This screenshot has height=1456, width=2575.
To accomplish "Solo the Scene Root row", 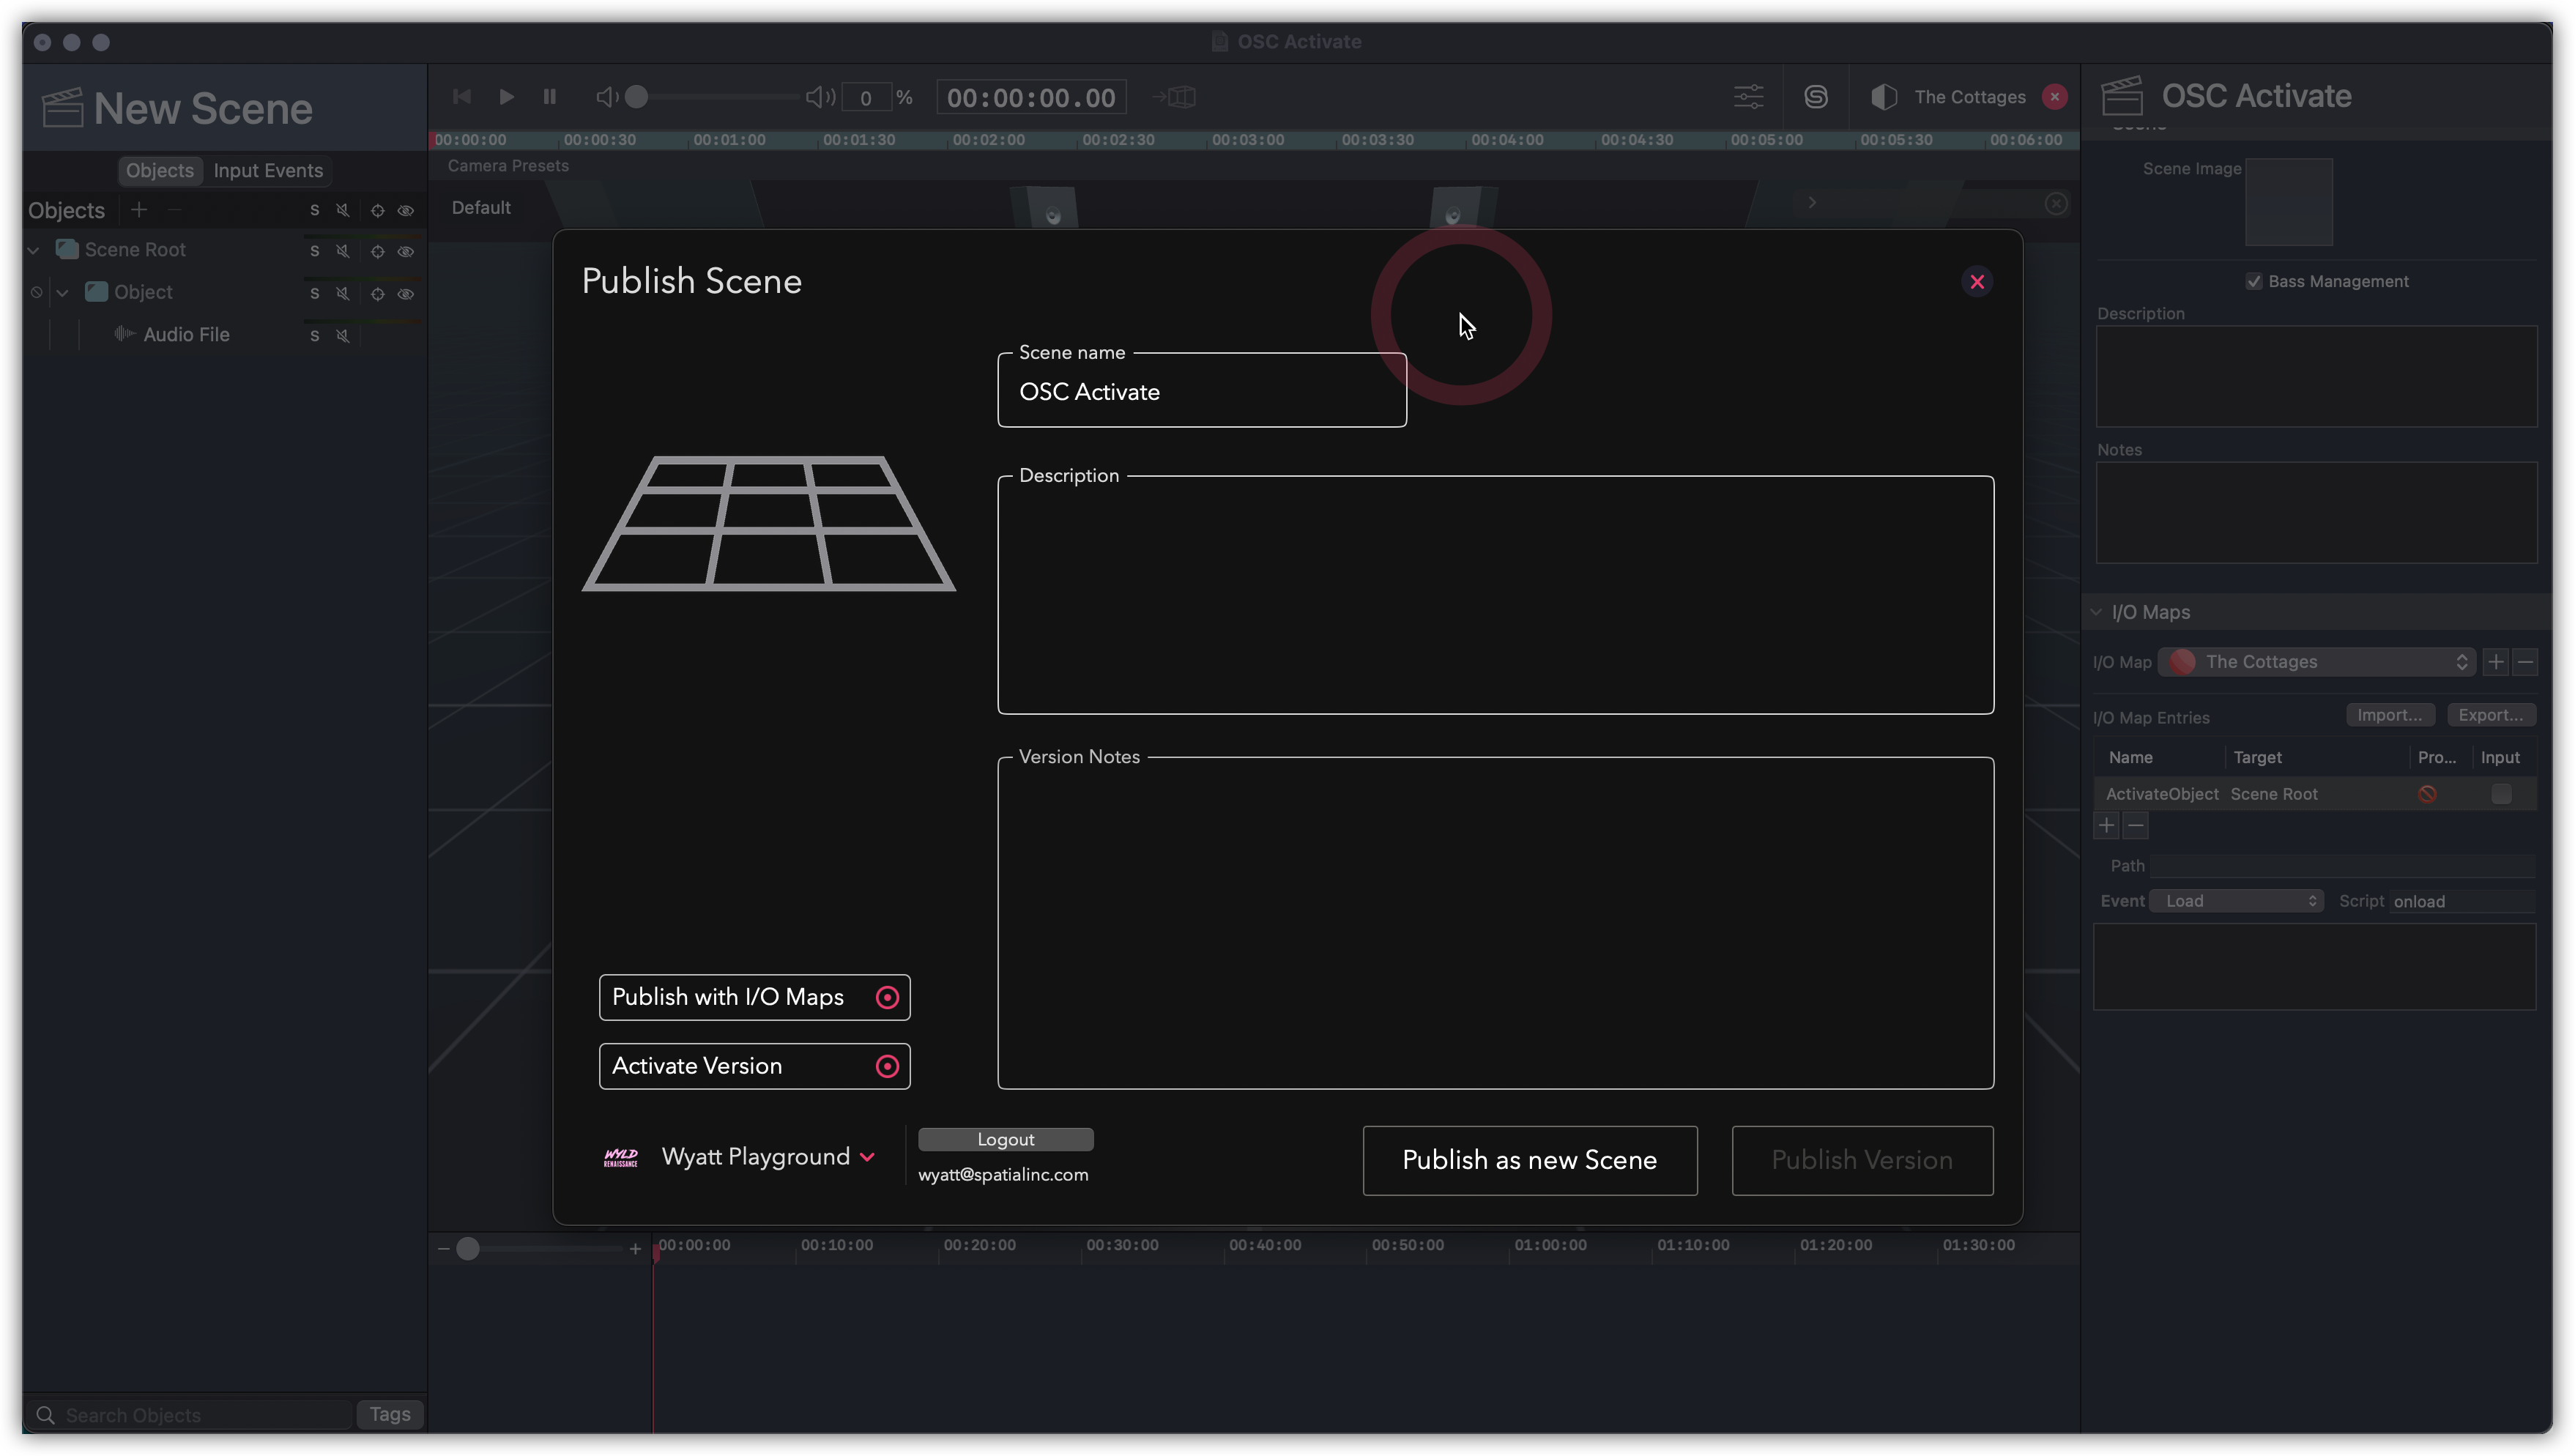I will tap(314, 251).
